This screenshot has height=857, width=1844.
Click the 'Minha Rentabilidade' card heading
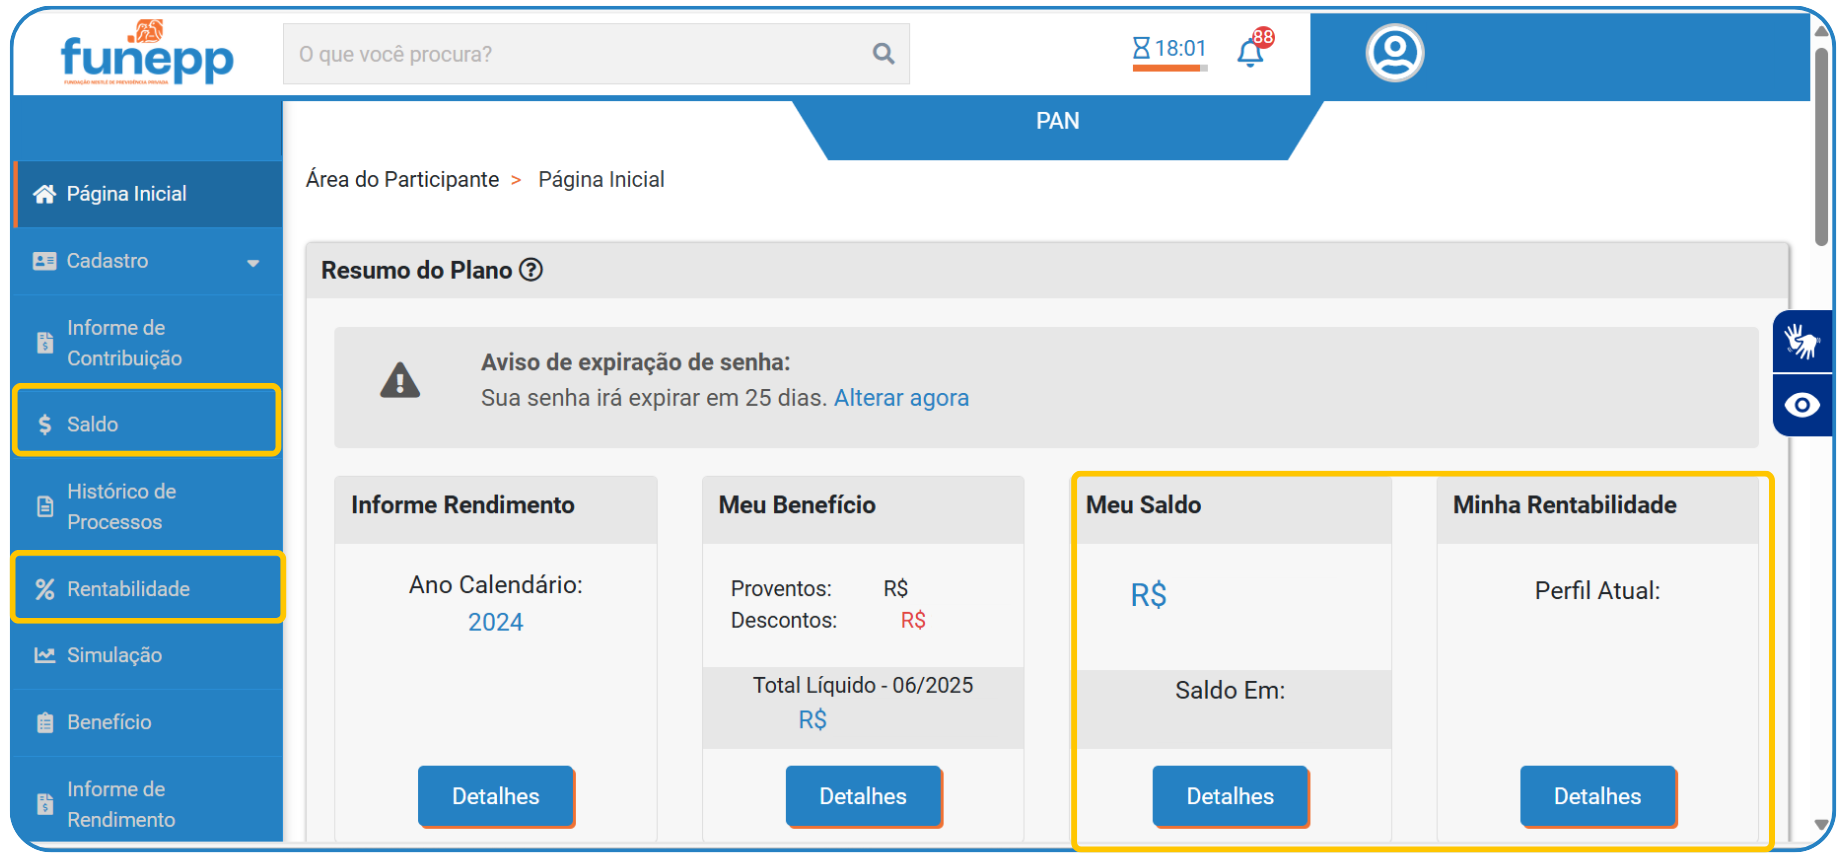pos(1564,505)
